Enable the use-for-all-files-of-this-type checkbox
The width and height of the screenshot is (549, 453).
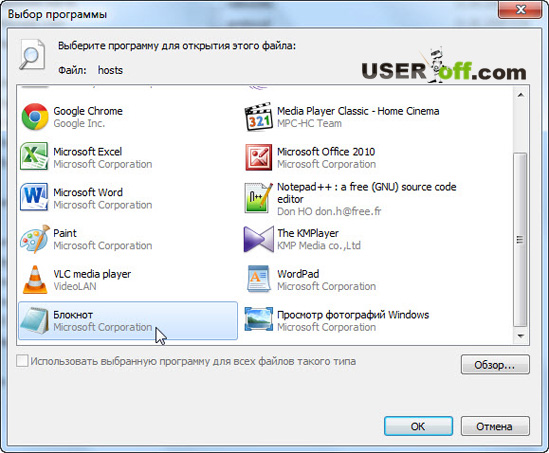click(22, 361)
